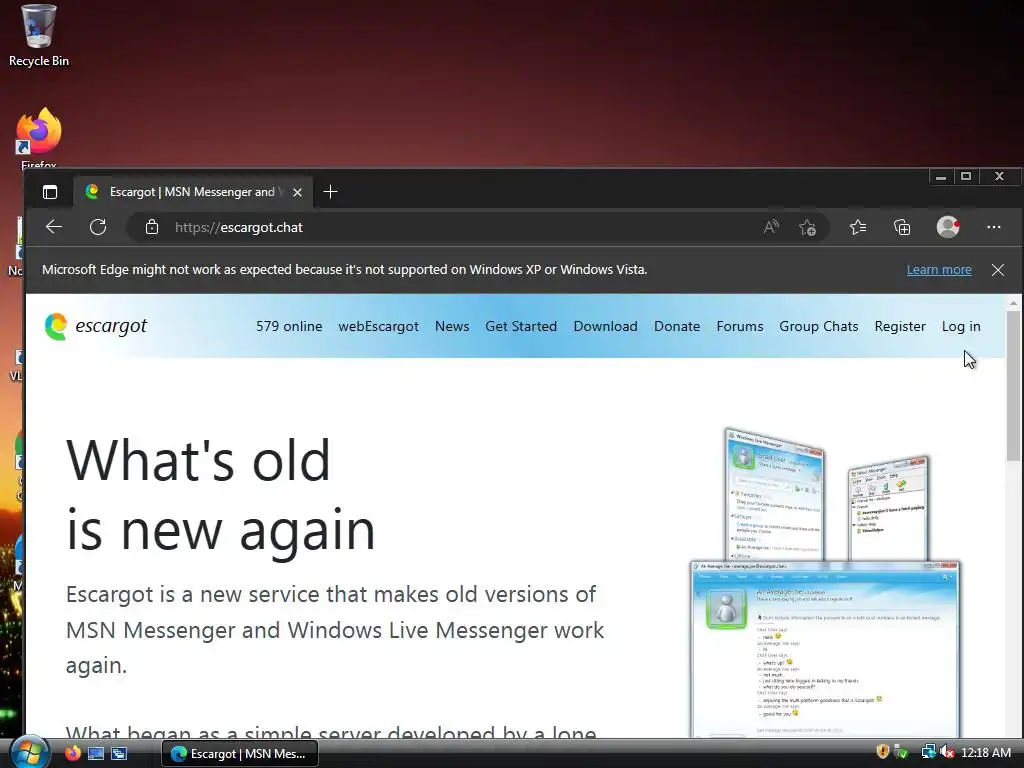Select the Firefox desktop shortcut
The height and width of the screenshot is (768, 1024).
(x=39, y=138)
